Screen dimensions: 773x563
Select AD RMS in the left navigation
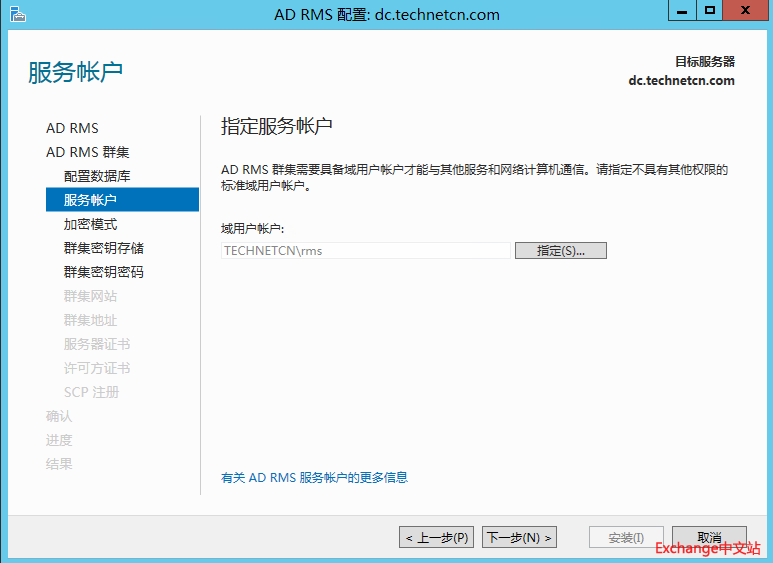point(72,128)
